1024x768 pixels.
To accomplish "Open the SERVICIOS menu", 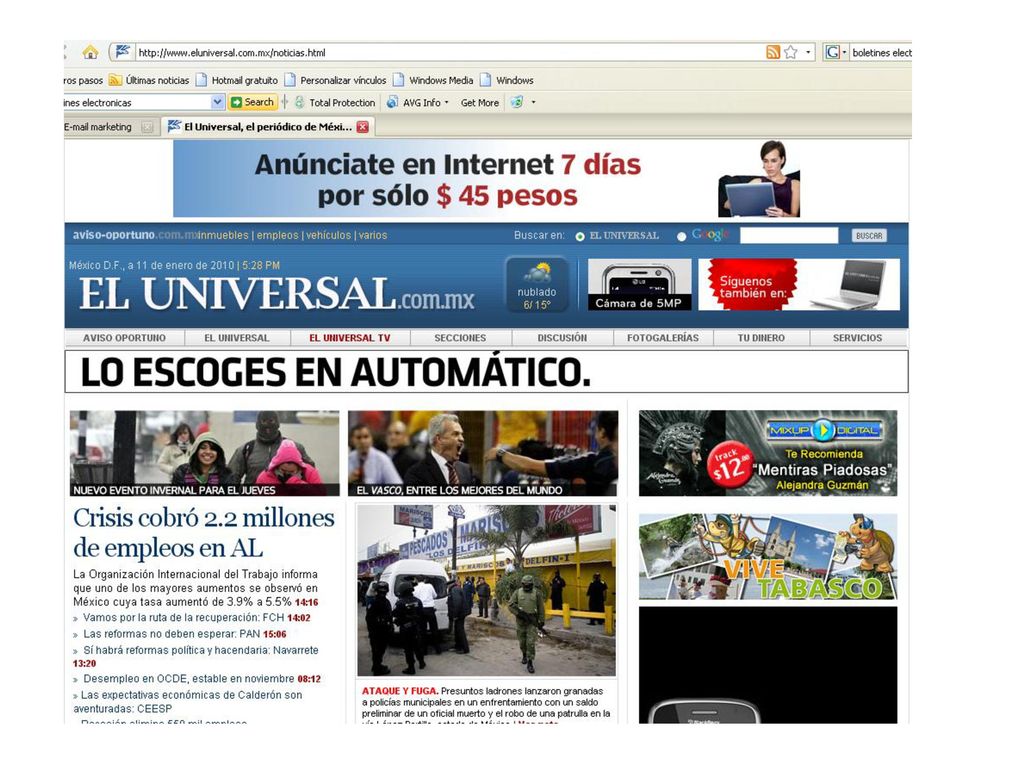I will click(857, 338).
